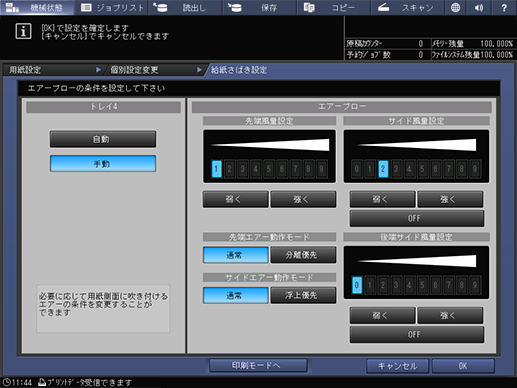Go back to 個別設定変更 breadcrumb

tap(155, 70)
